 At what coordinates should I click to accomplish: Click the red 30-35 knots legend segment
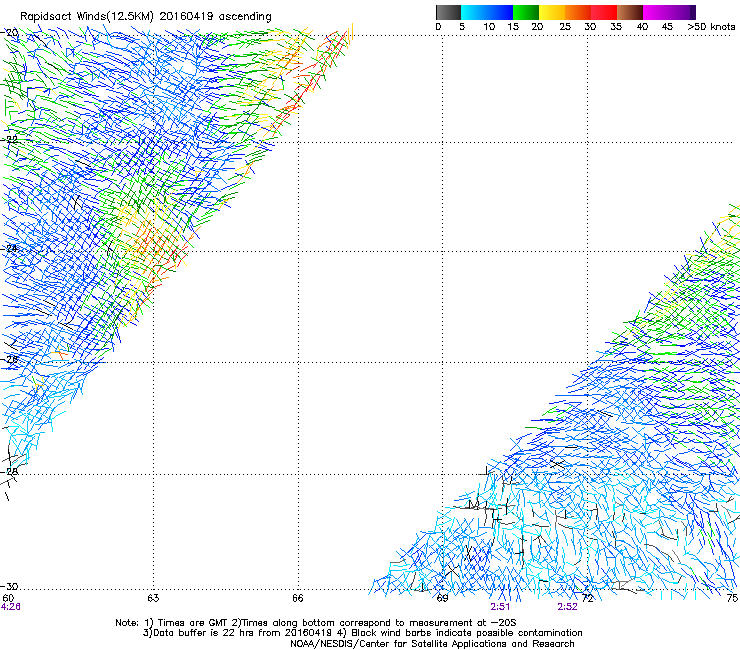click(604, 12)
